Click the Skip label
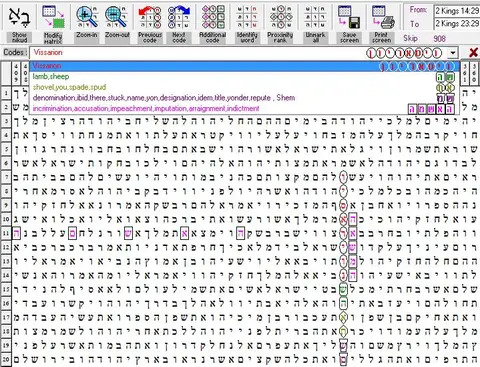 pyautogui.click(x=410, y=38)
